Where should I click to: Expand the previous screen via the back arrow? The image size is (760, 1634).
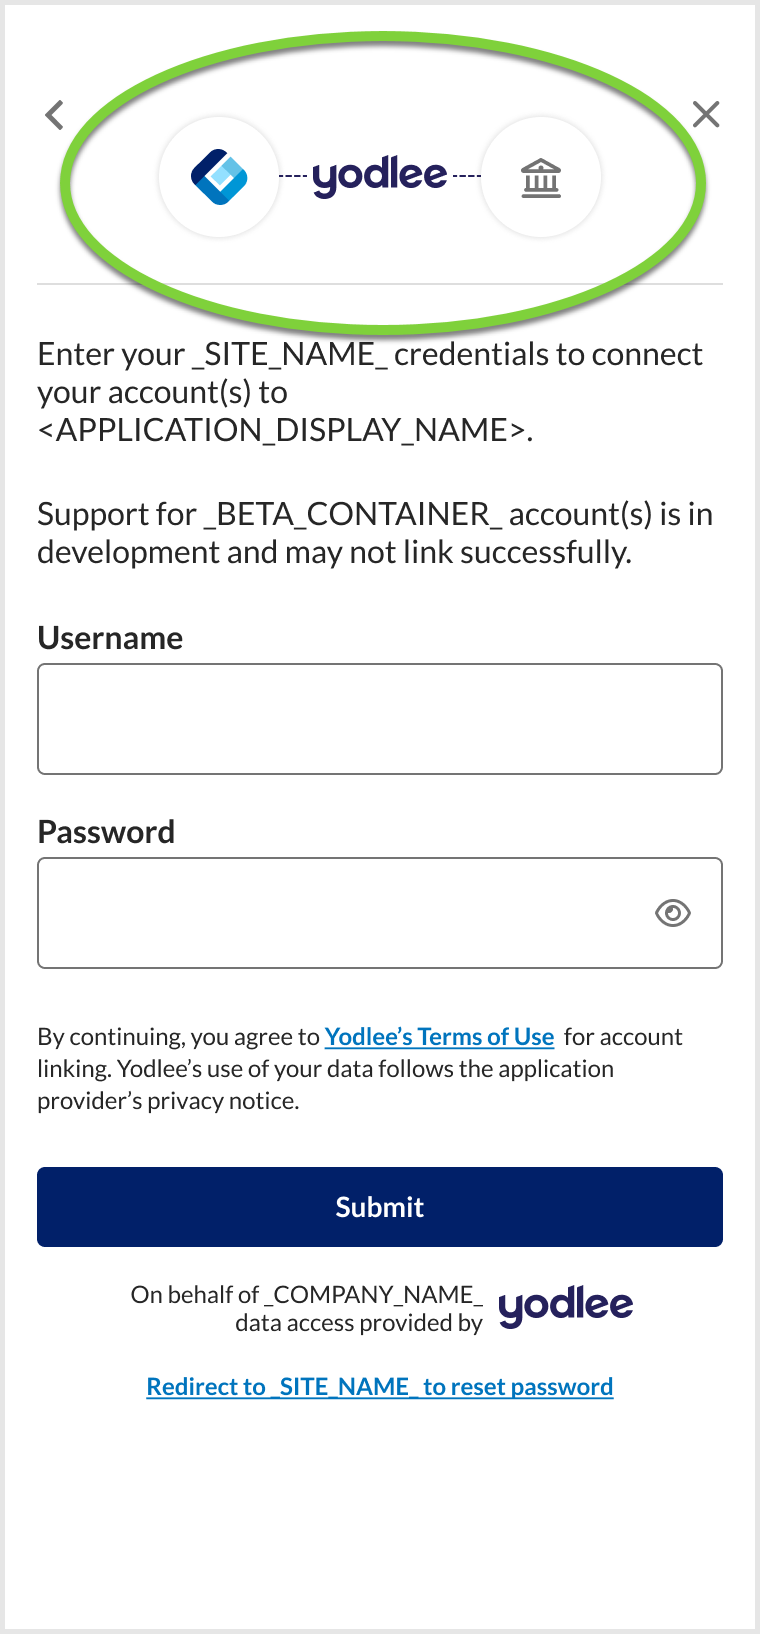(53, 114)
